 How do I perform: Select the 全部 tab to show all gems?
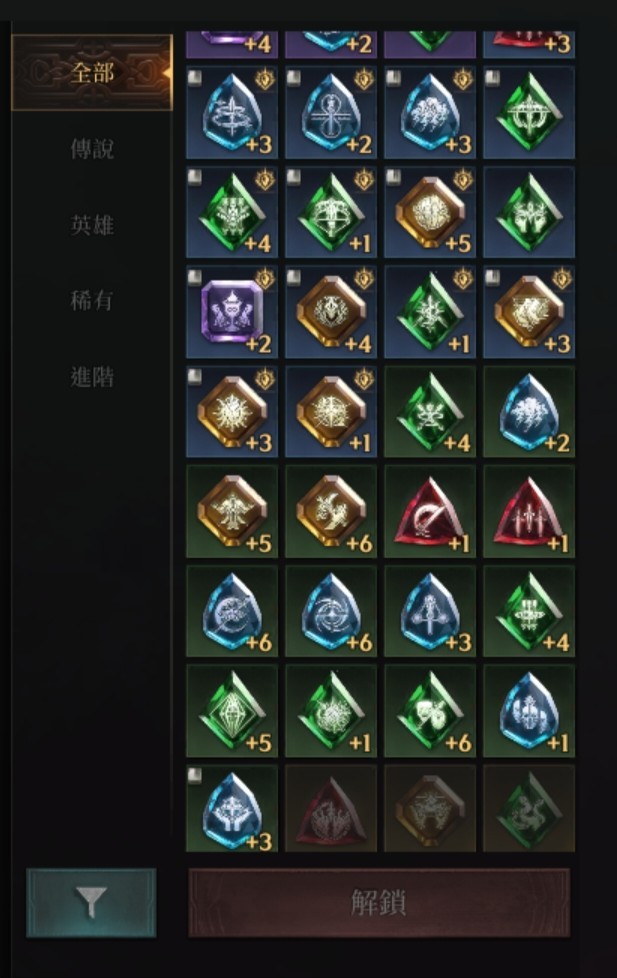92,73
